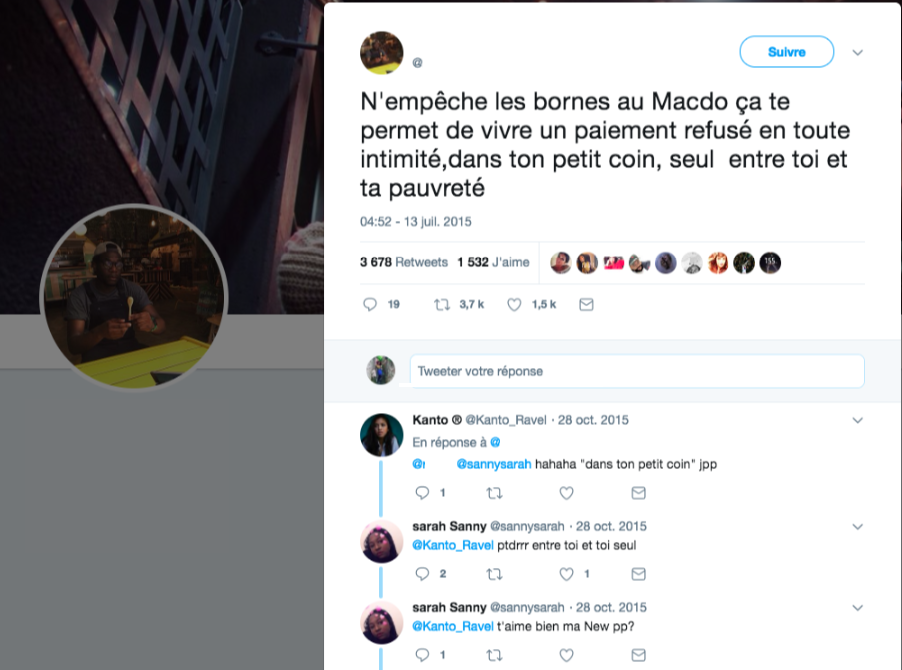Click the 'Tweeter votre réponse' field

click(x=637, y=371)
